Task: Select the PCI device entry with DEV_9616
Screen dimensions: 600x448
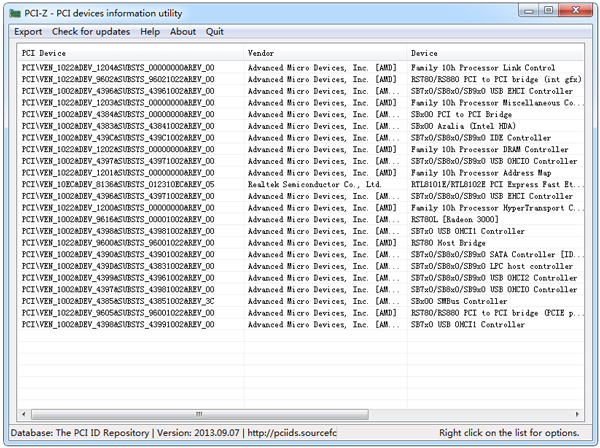Action: [x=118, y=219]
